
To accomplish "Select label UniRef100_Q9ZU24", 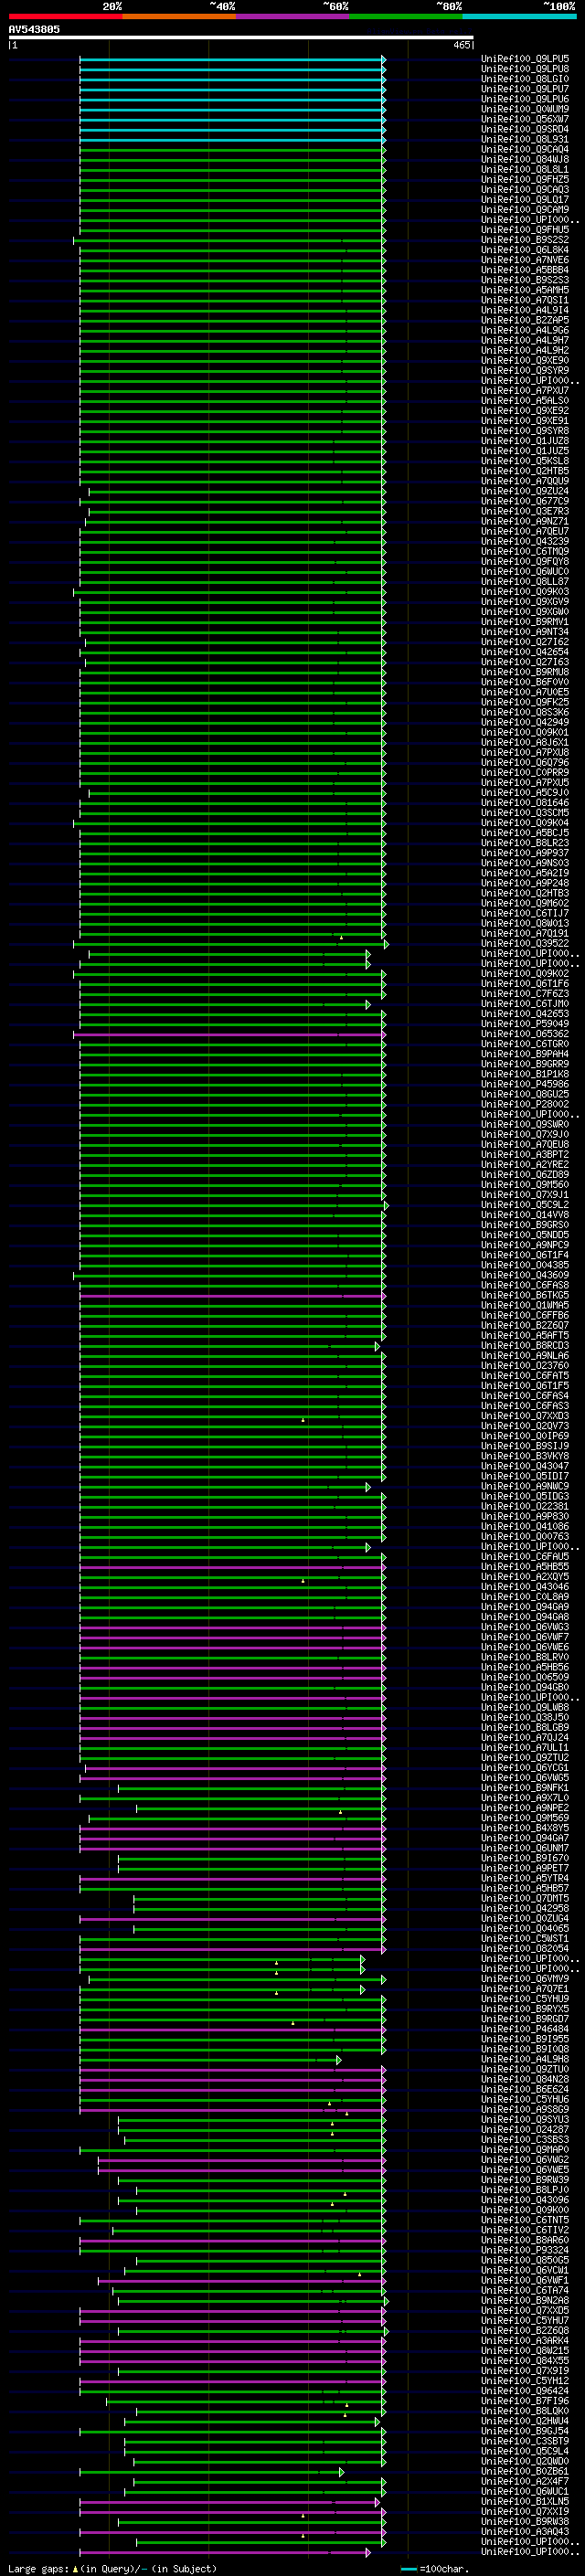I will [x=525, y=491].
